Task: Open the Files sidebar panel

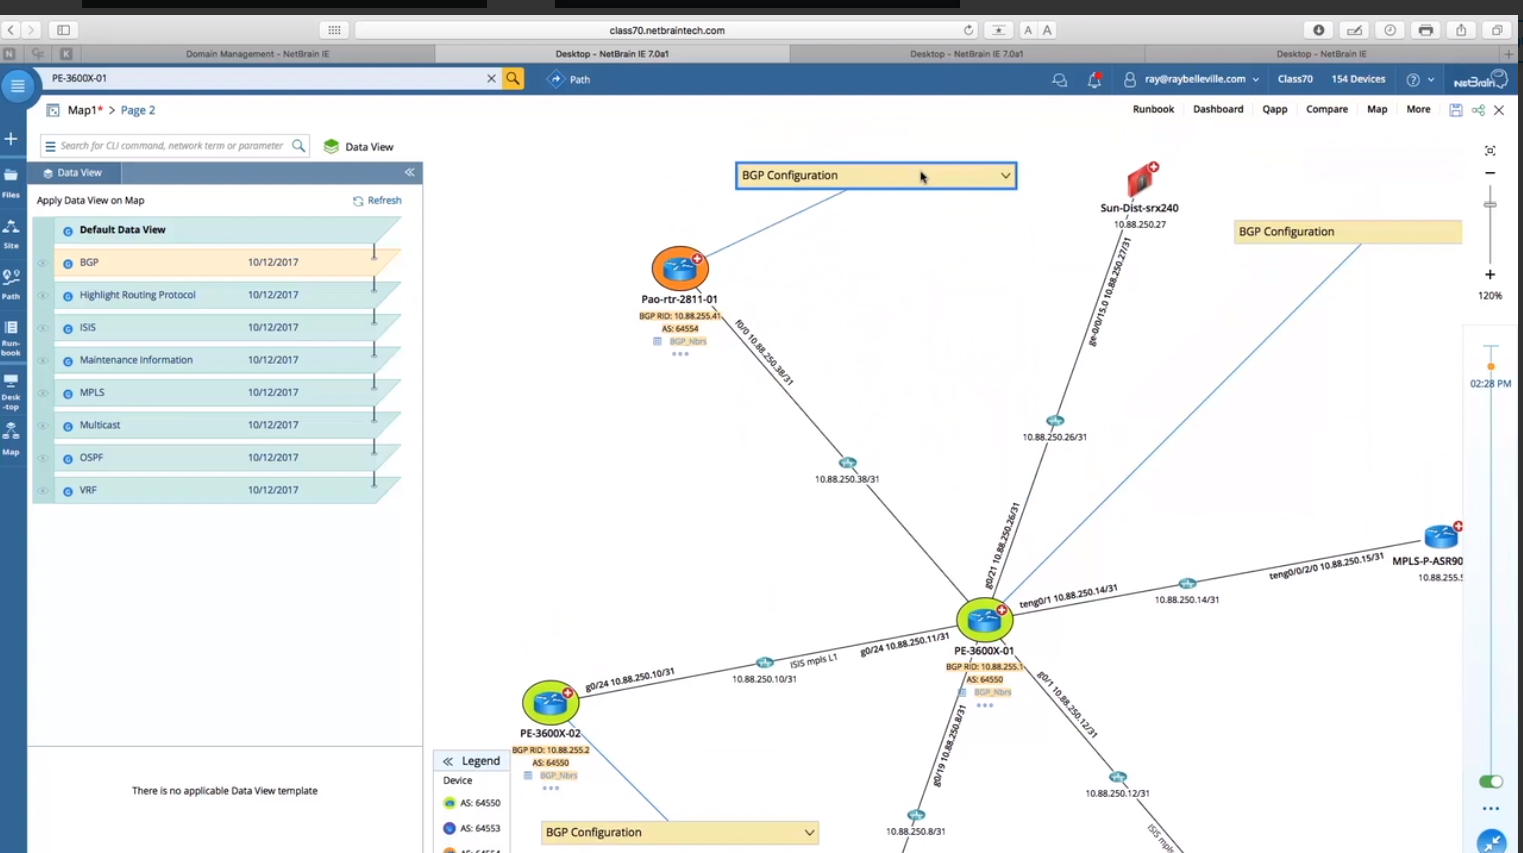Action: (11, 181)
